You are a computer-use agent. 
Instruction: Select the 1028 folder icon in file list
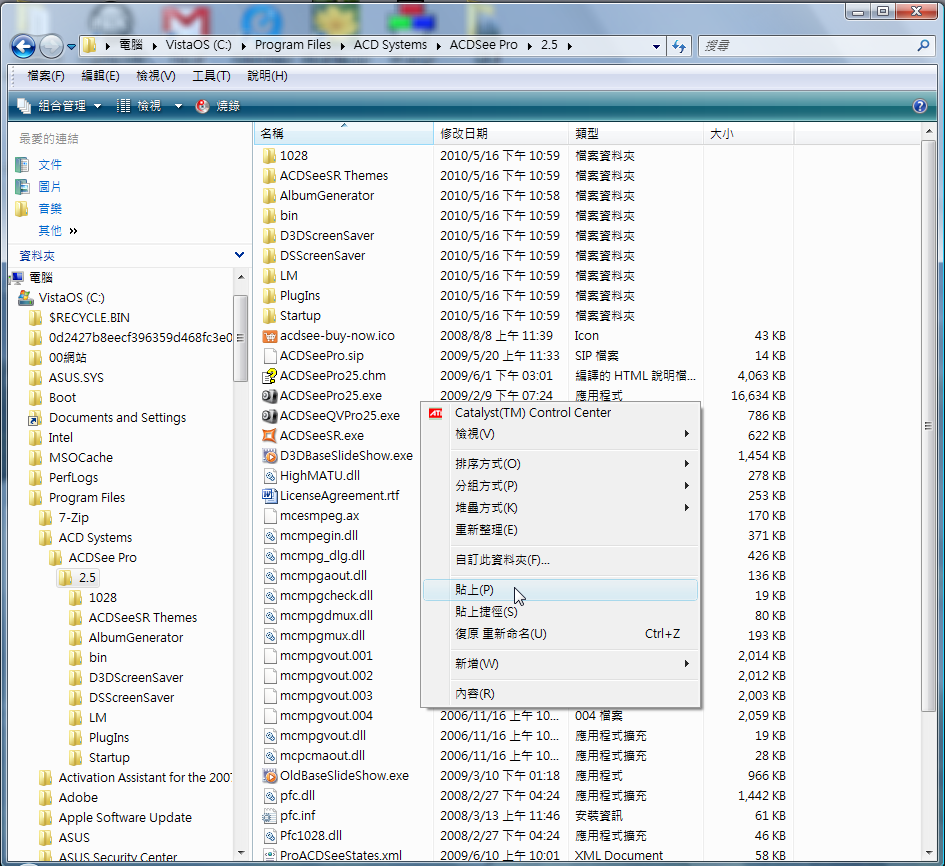click(269, 156)
